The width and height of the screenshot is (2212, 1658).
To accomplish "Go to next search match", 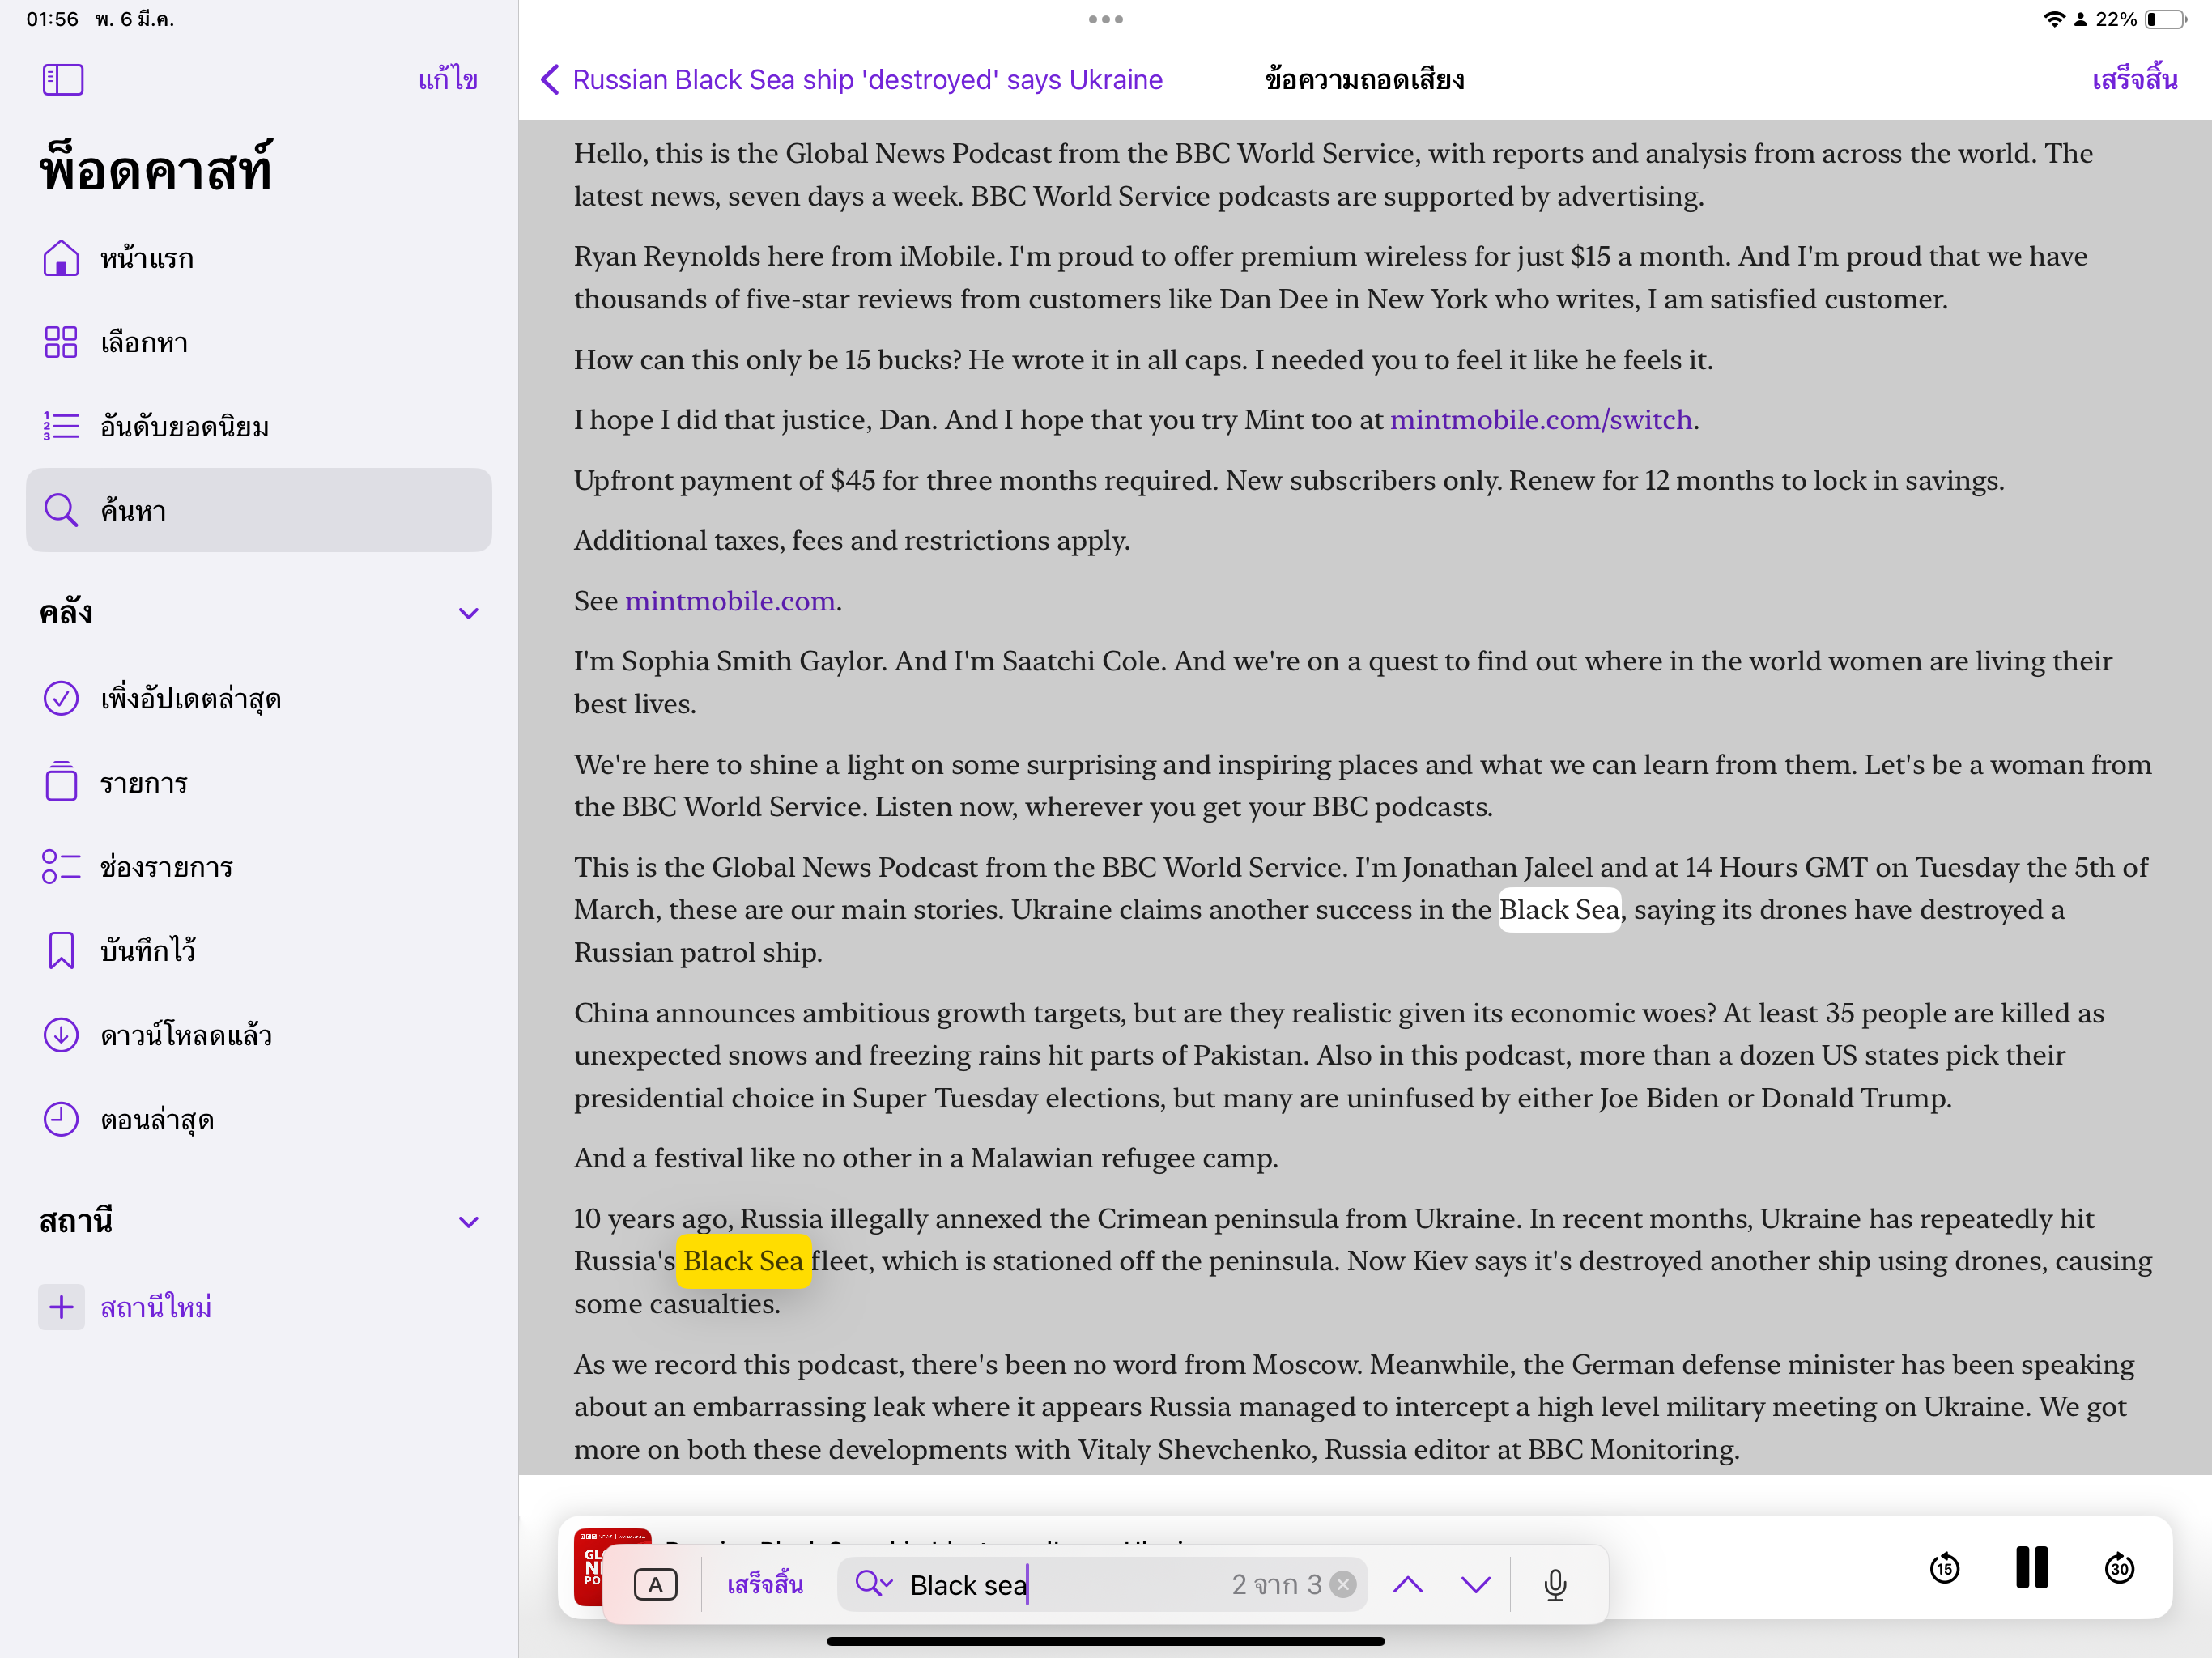I will pyautogui.click(x=1476, y=1584).
